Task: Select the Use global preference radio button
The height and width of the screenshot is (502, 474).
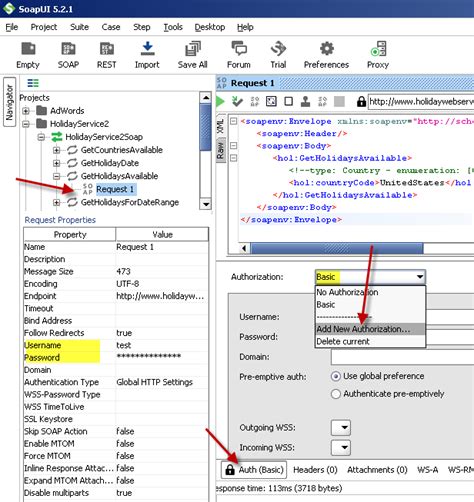Action: [336, 376]
